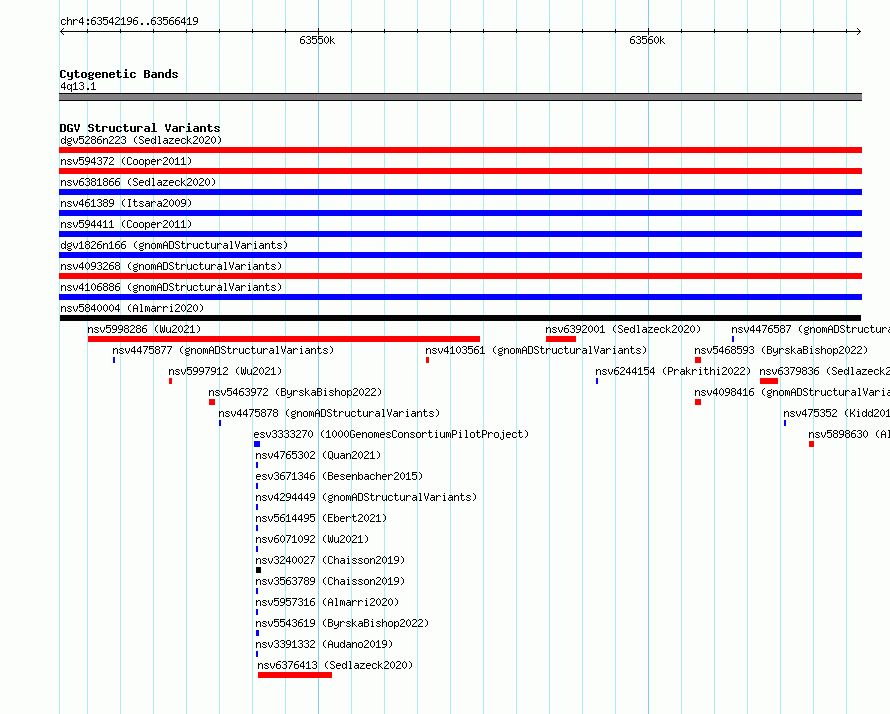Click the dgv5286n223 (Sedlazeck2020) variant label
890x714 pixels.
[x=141, y=140]
